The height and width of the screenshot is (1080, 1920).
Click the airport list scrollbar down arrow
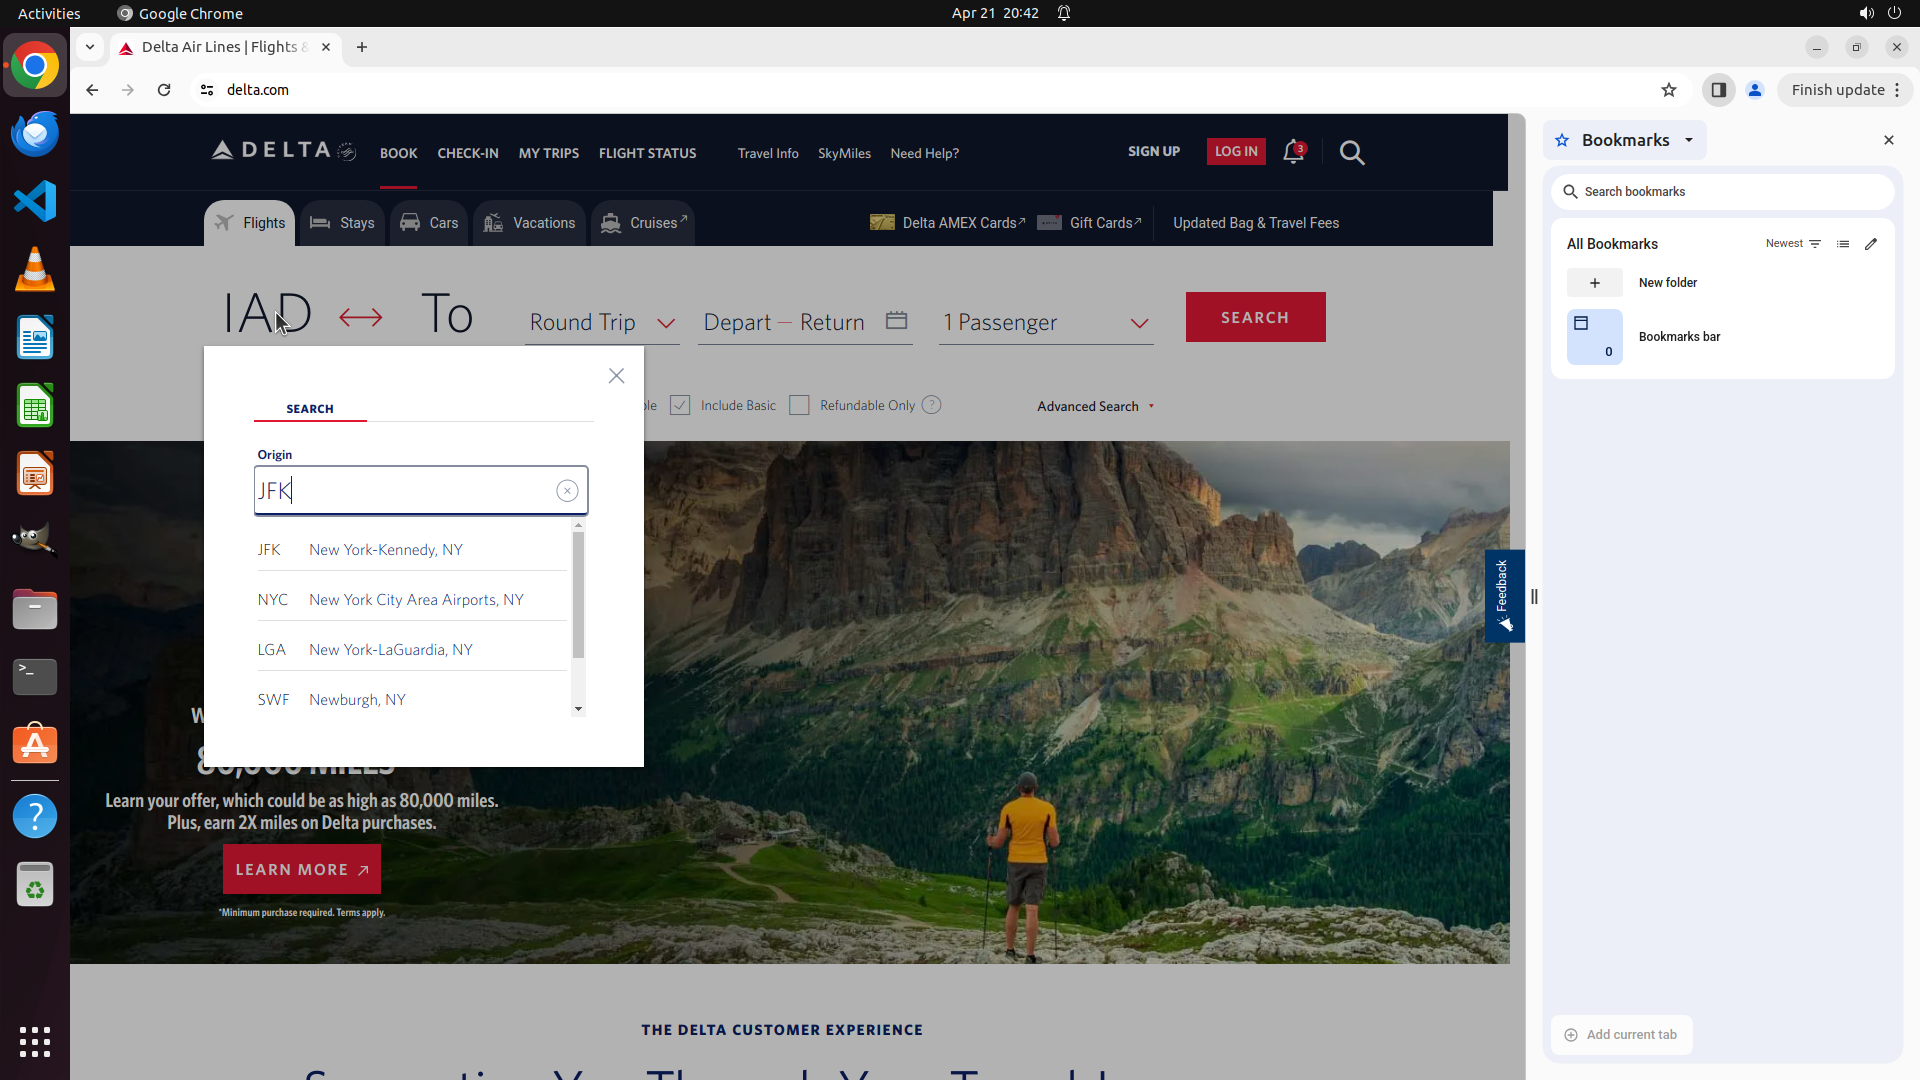pyautogui.click(x=578, y=709)
